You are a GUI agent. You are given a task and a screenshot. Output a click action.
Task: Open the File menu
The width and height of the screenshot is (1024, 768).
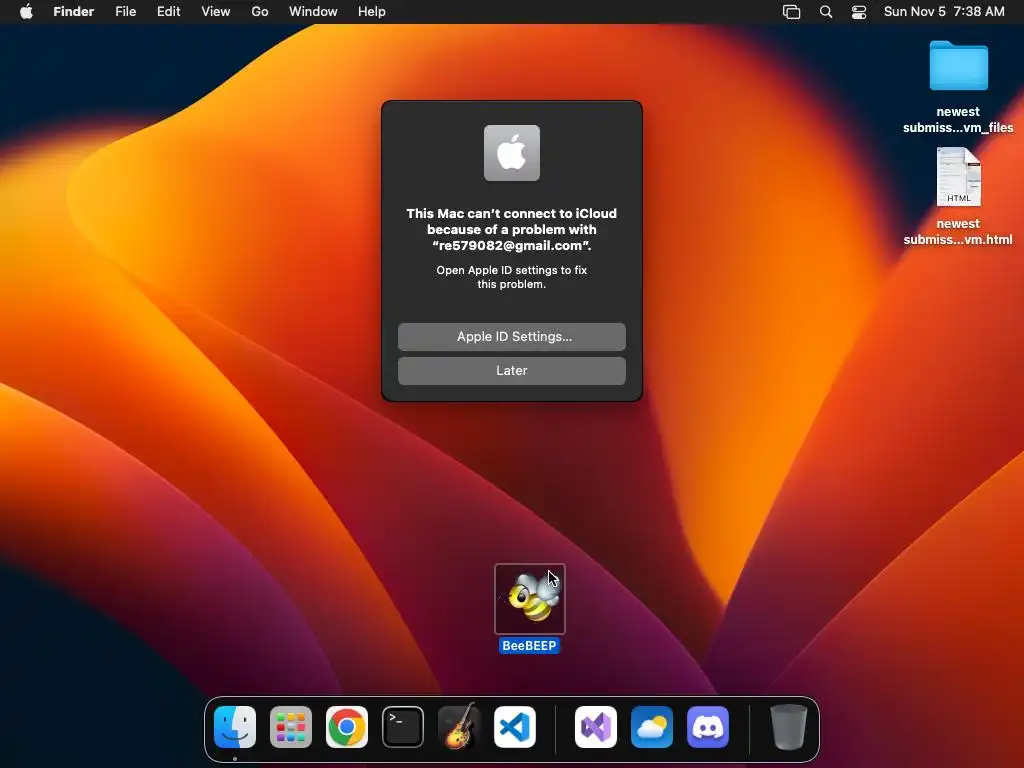tap(125, 12)
